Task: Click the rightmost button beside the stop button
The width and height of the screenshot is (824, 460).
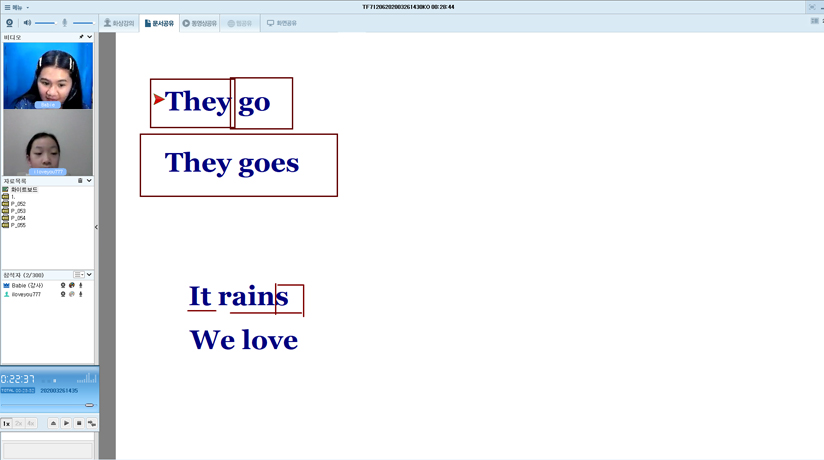Action: [x=91, y=423]
